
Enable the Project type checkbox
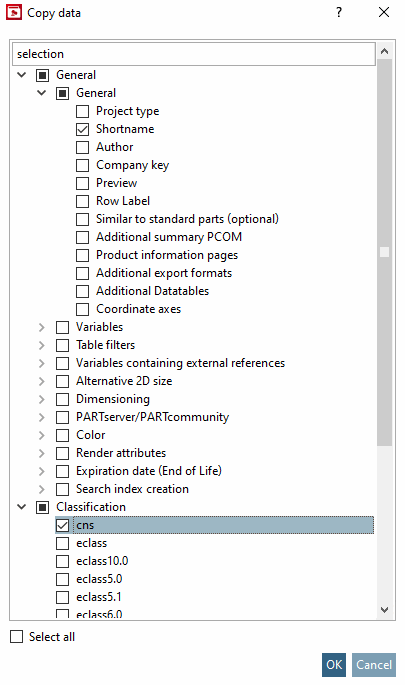83,111
